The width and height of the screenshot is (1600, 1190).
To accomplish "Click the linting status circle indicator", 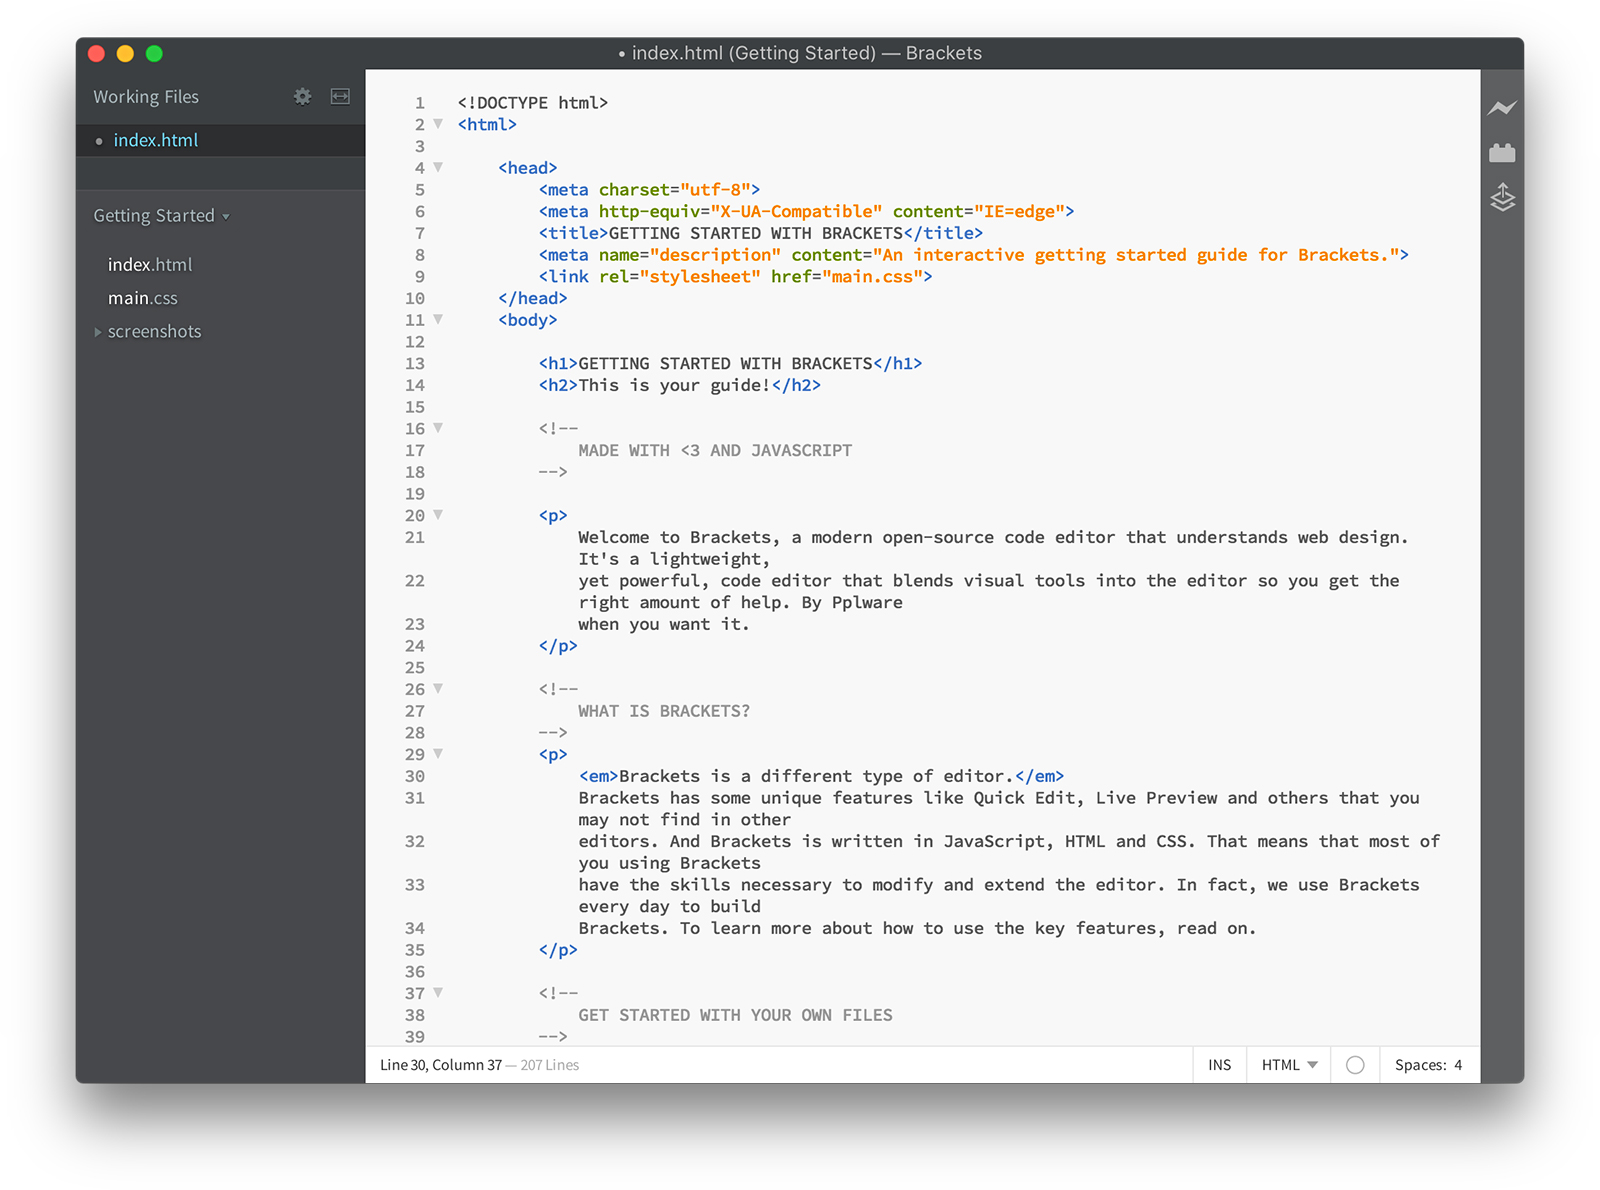I will (x=1355, y=1065).
